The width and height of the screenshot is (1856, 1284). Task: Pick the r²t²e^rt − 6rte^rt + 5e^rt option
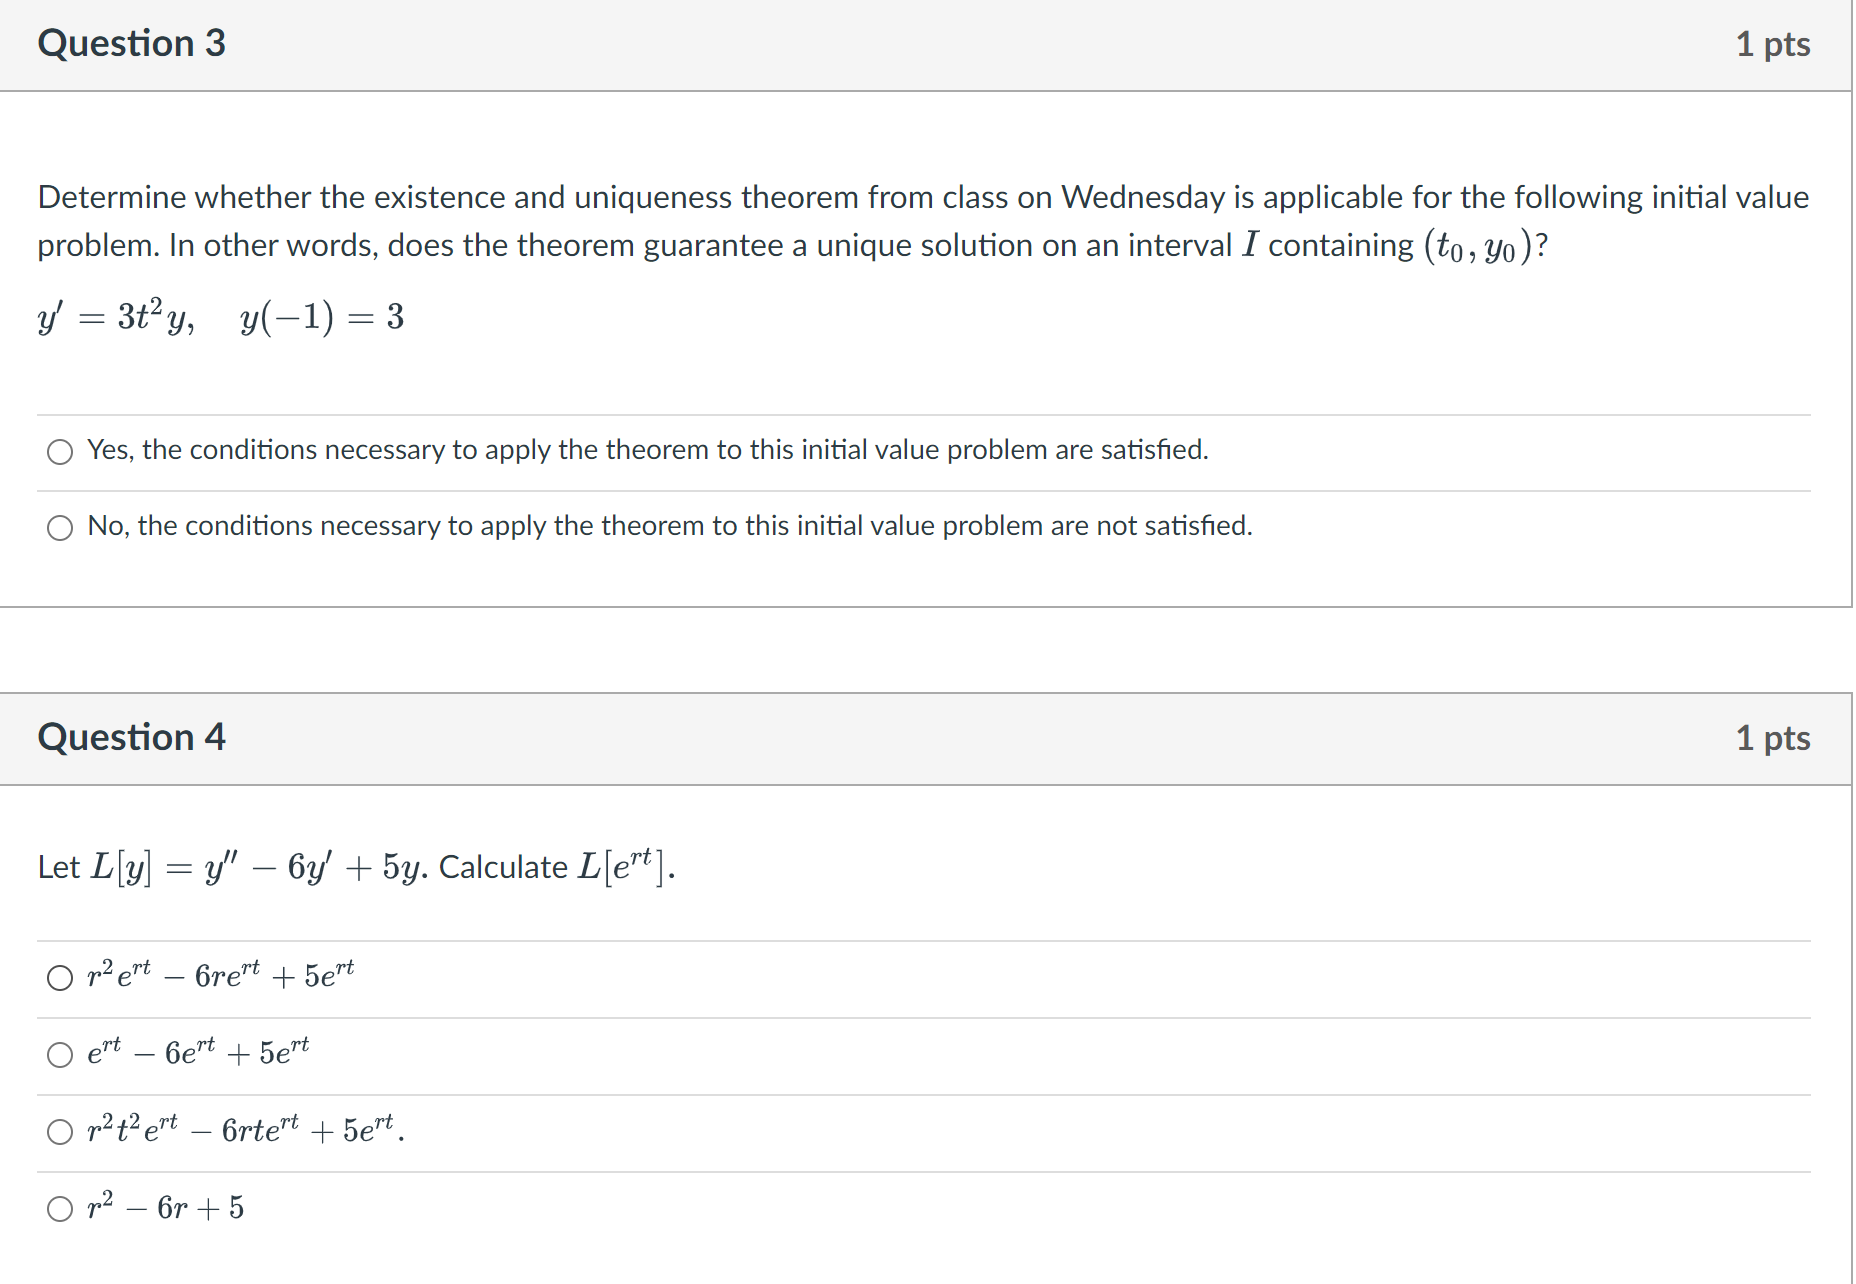coord(60,1131)
